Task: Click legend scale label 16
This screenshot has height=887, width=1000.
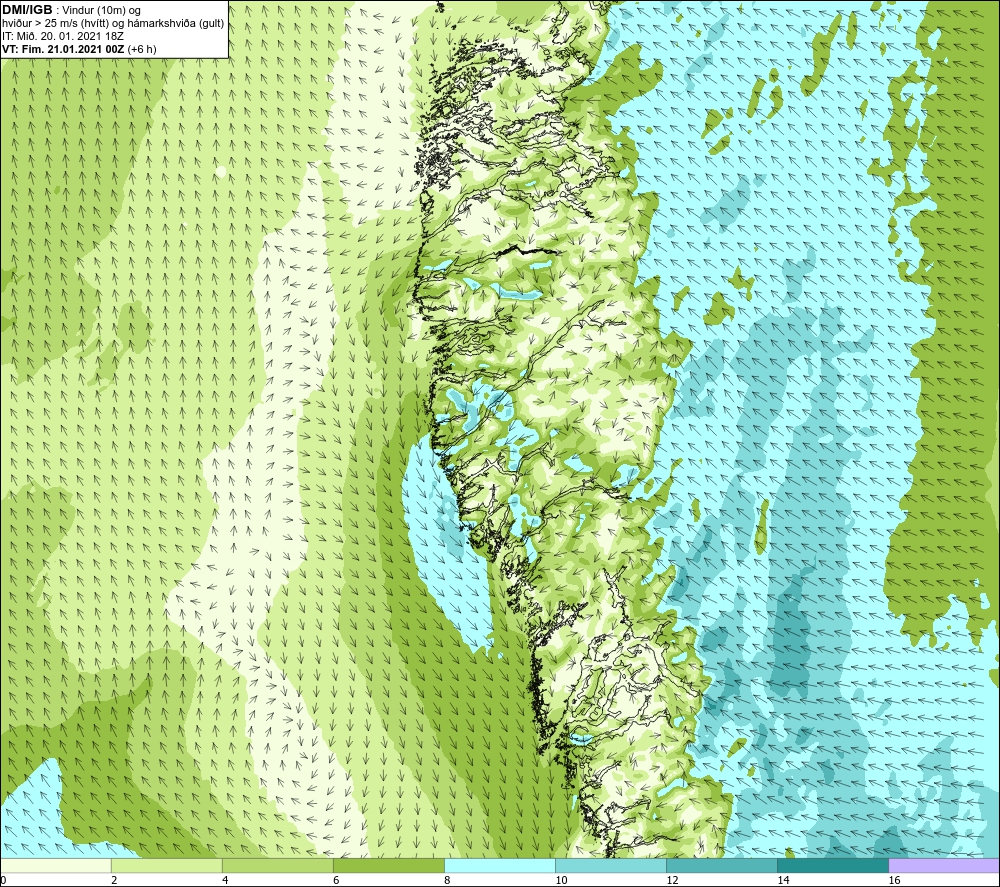Action: [x=894, y=881]
